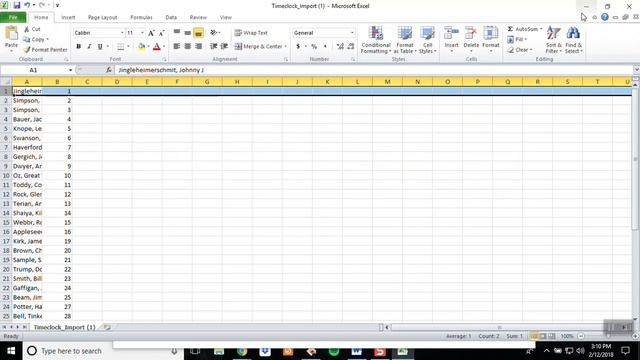Switch to the Data tab
The height and width of the screenshot is (360, 640).
(x=171, y=18)
